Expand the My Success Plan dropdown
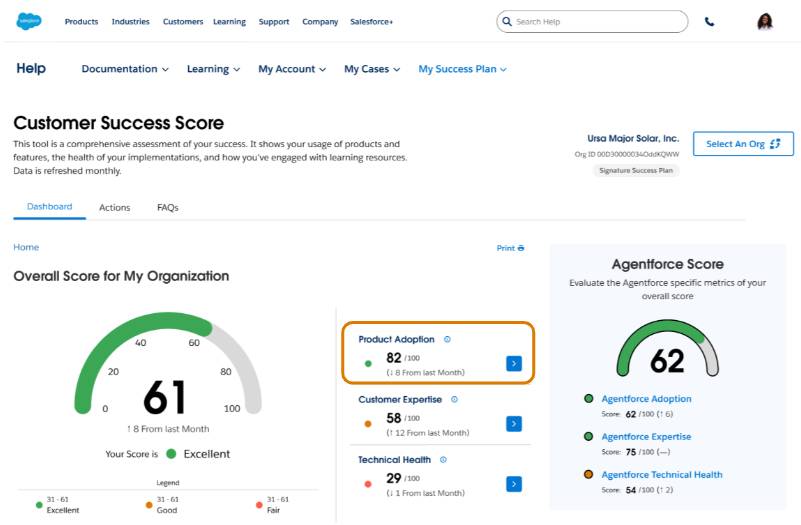This screenshot has width=801, height=525. 463,69
